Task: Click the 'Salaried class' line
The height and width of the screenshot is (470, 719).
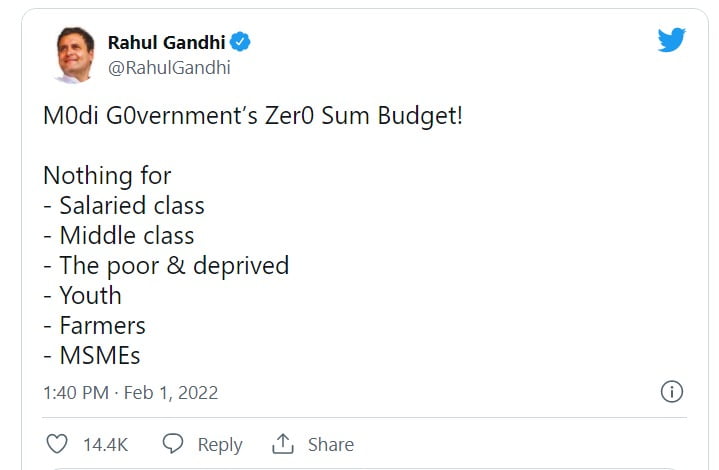Action: pos(131,206)
